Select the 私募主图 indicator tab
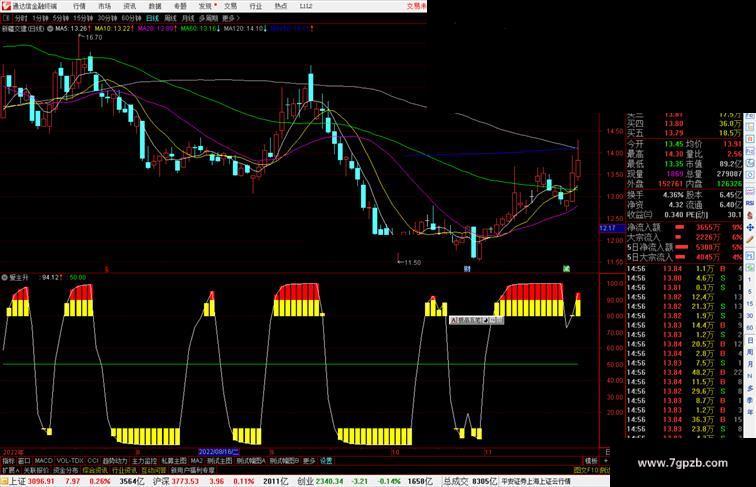This screenshot has height=487, width=756. 174,461
